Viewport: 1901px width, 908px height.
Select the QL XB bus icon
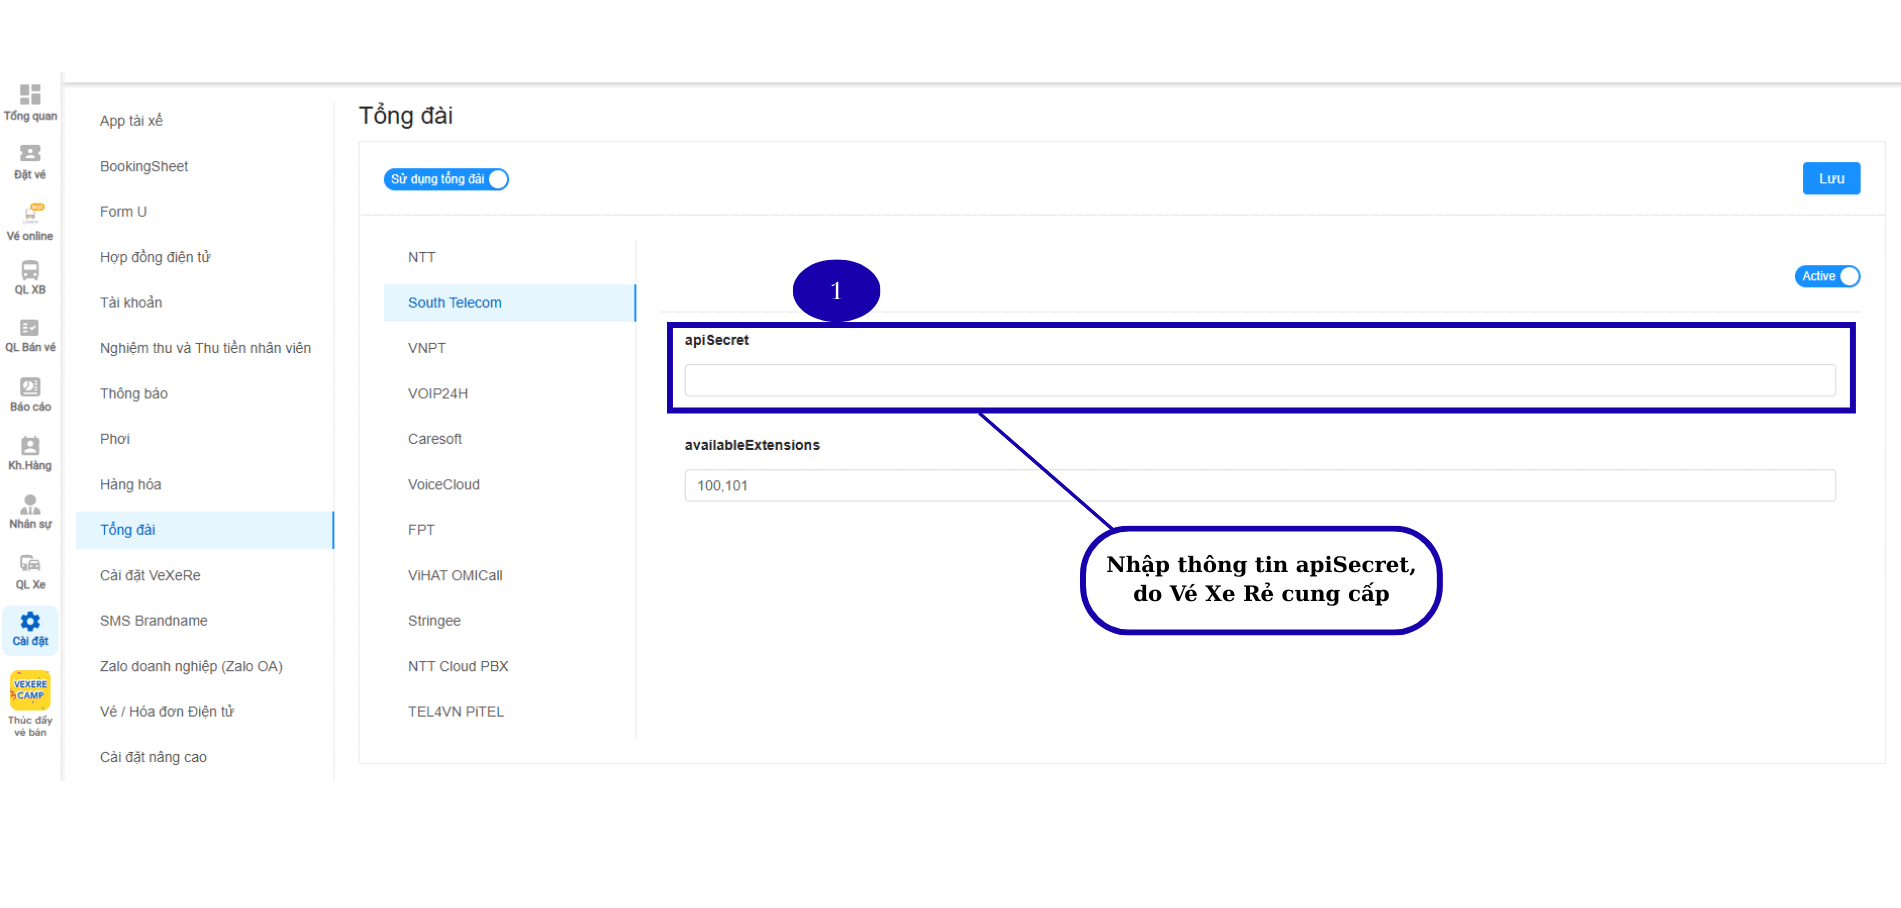(x=30, y=271)
